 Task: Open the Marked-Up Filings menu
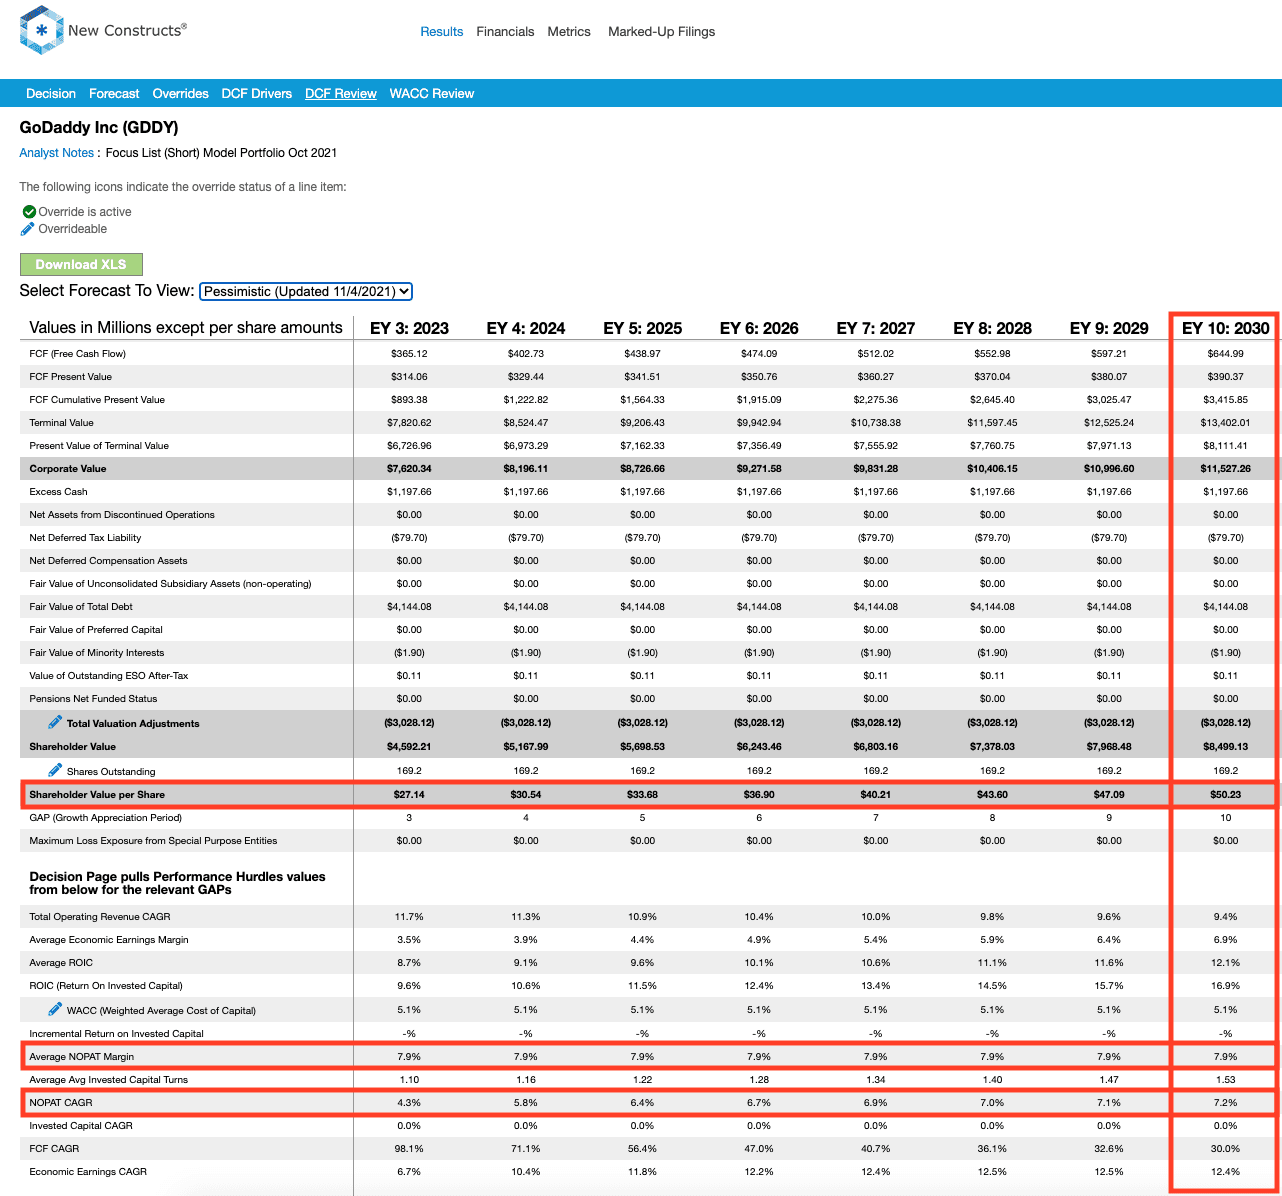tap(661, 32)
